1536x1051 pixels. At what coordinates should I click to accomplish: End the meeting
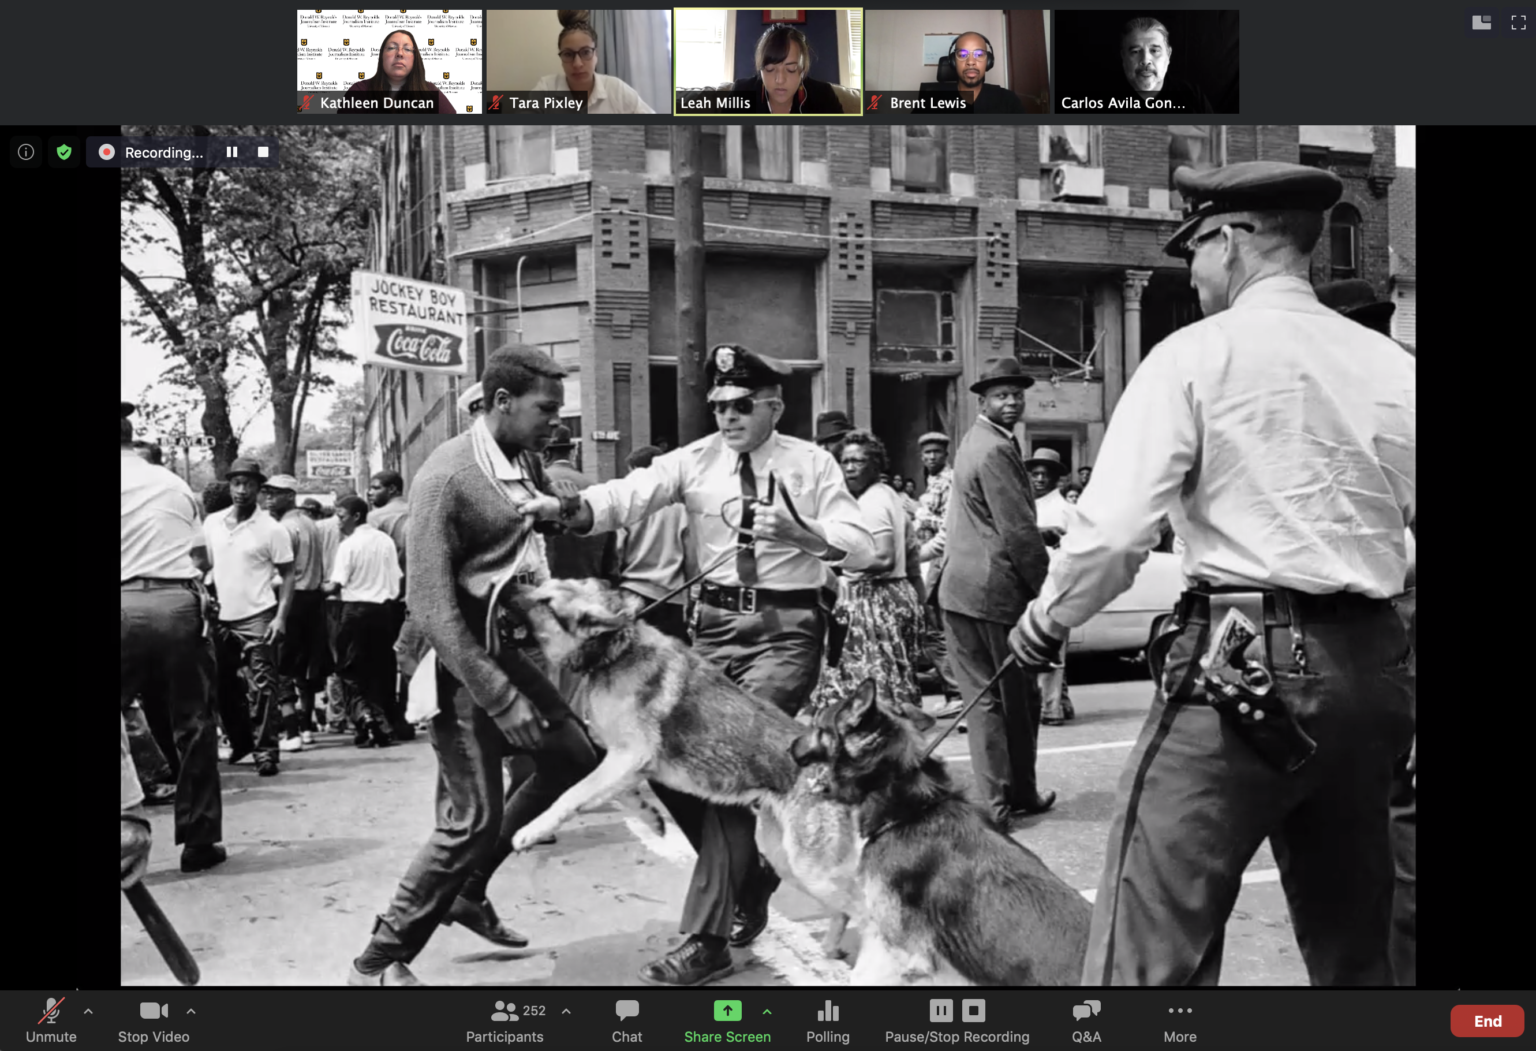(1487, 1021)
